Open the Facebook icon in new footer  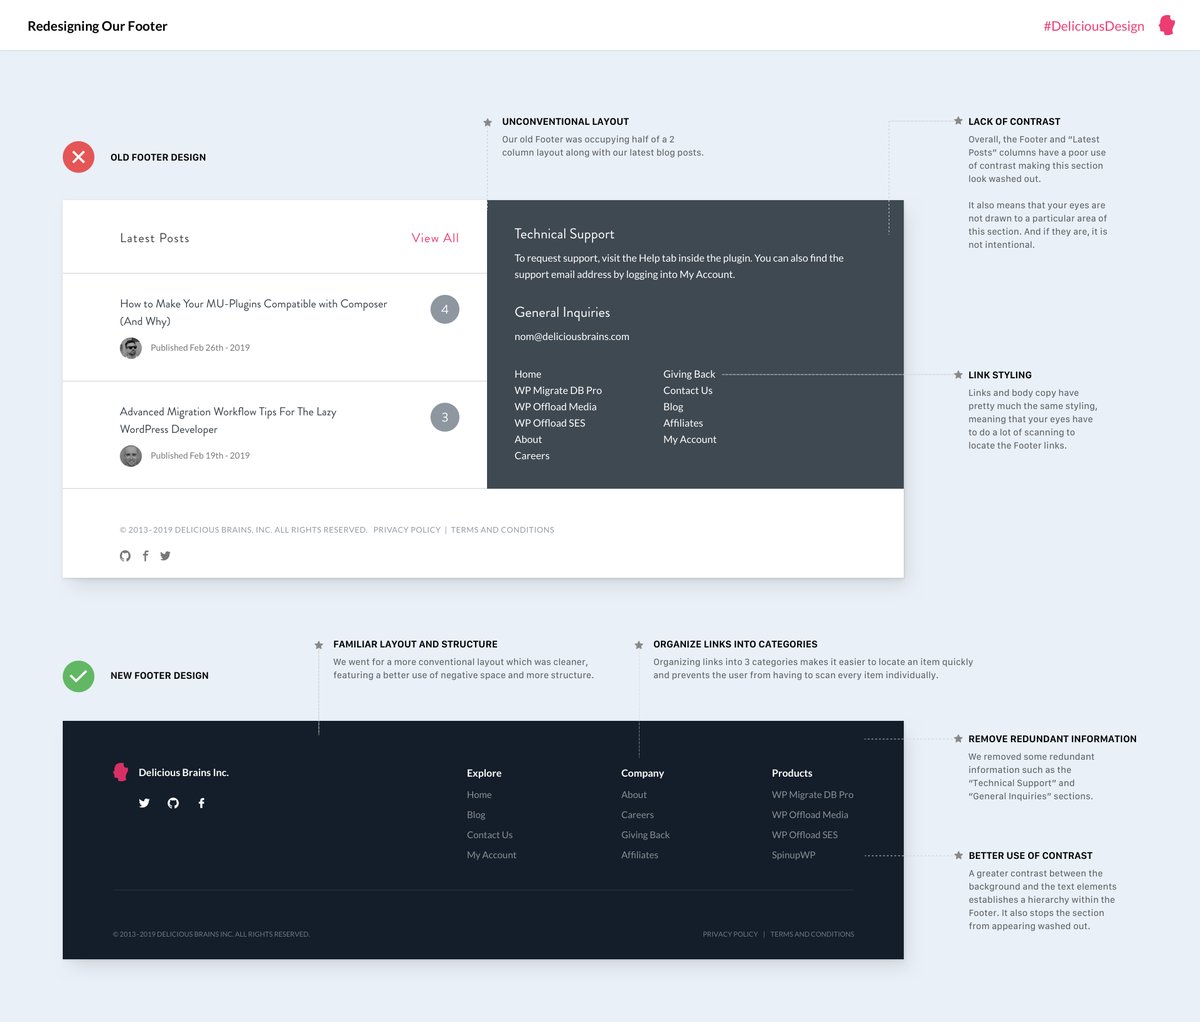(201, 803)
